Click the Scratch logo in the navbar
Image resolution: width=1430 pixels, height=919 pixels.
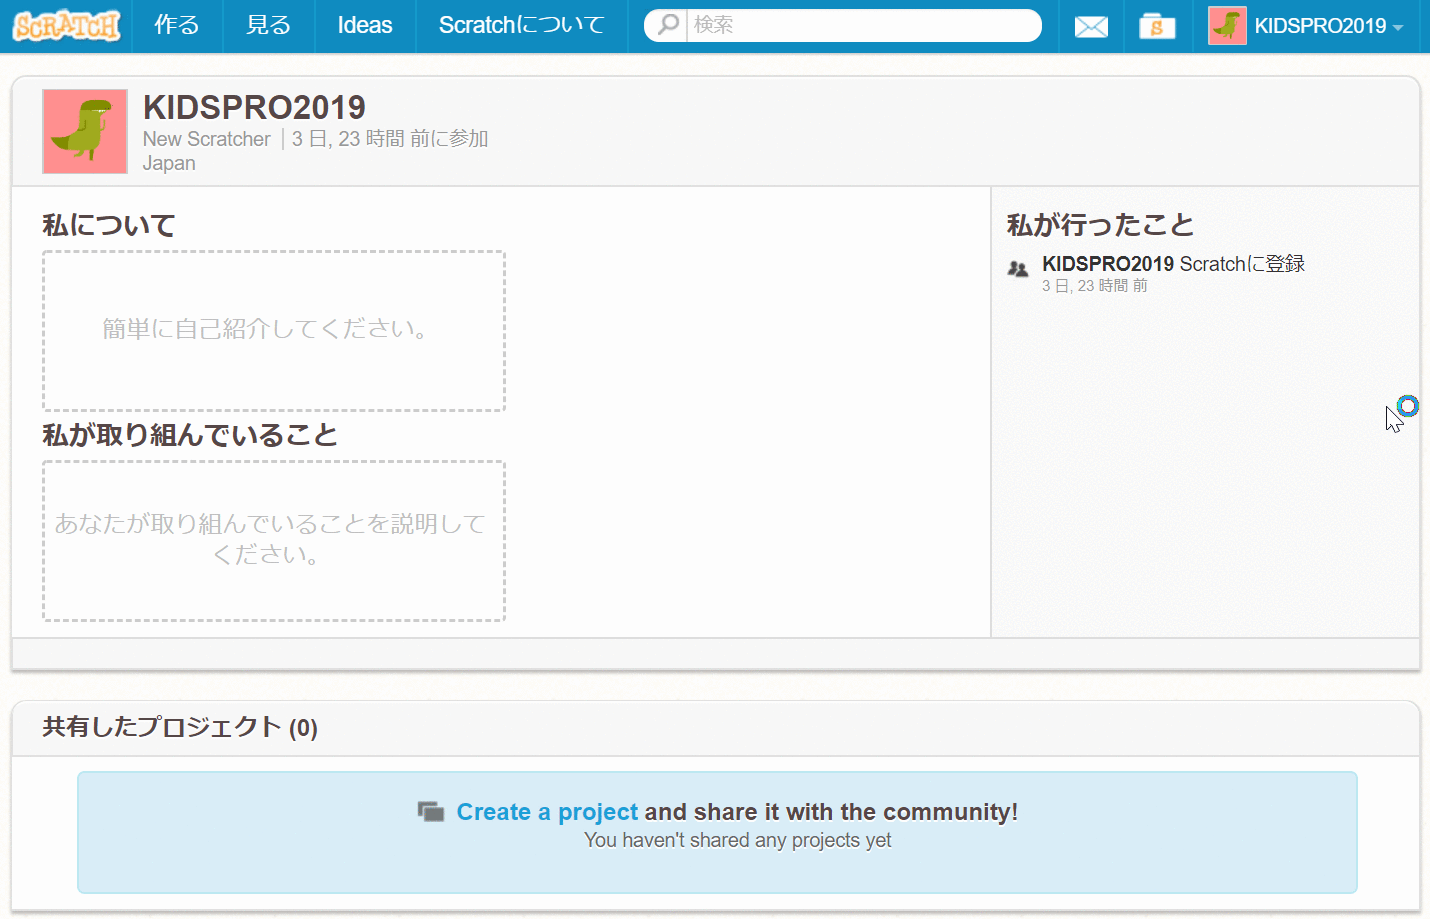66,26
